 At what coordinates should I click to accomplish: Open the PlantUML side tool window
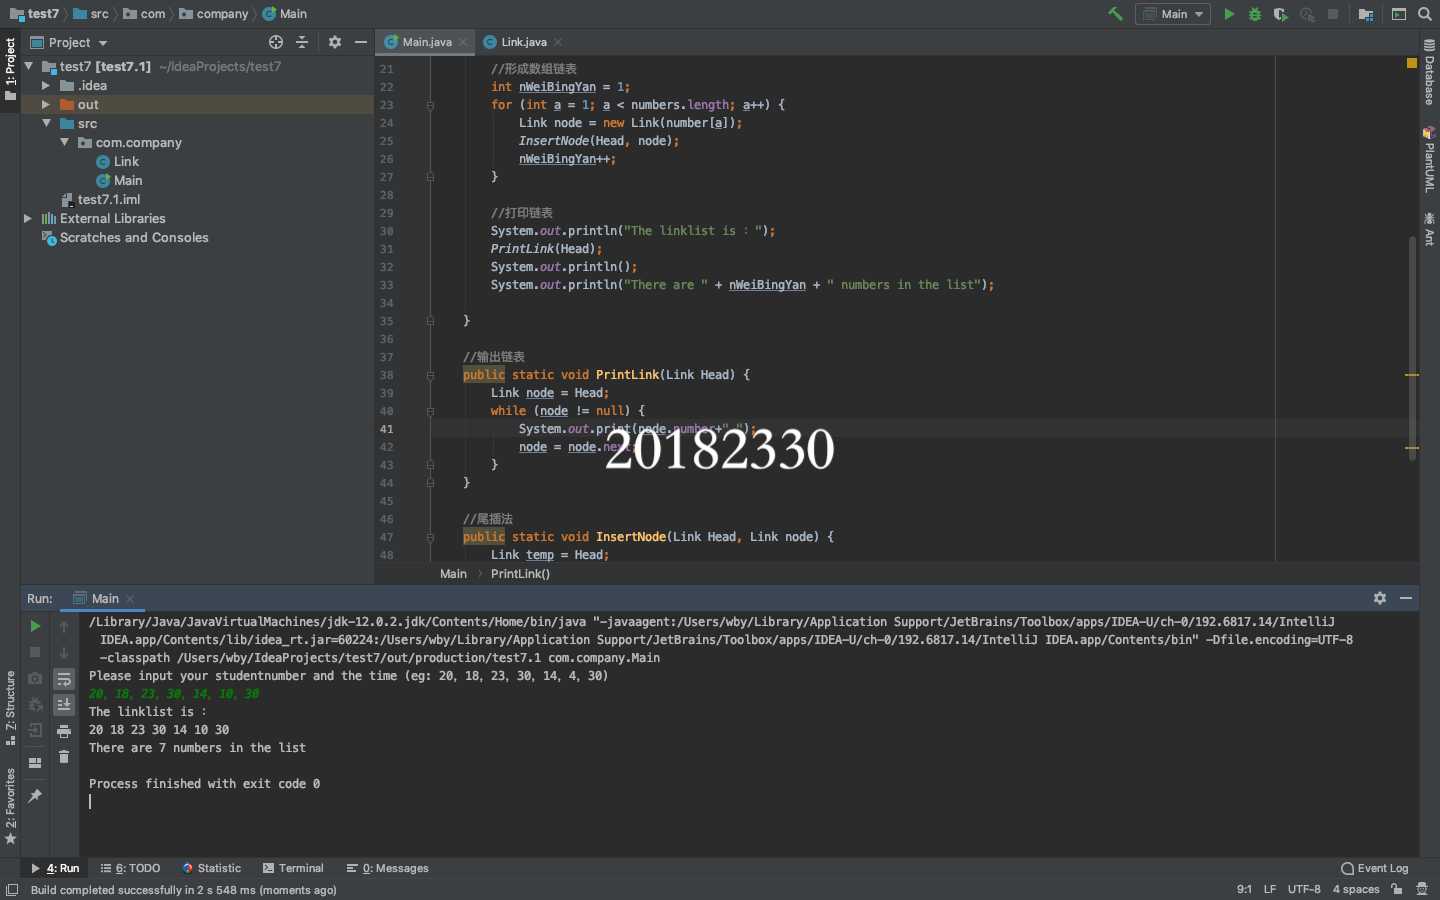point(1429,159)
